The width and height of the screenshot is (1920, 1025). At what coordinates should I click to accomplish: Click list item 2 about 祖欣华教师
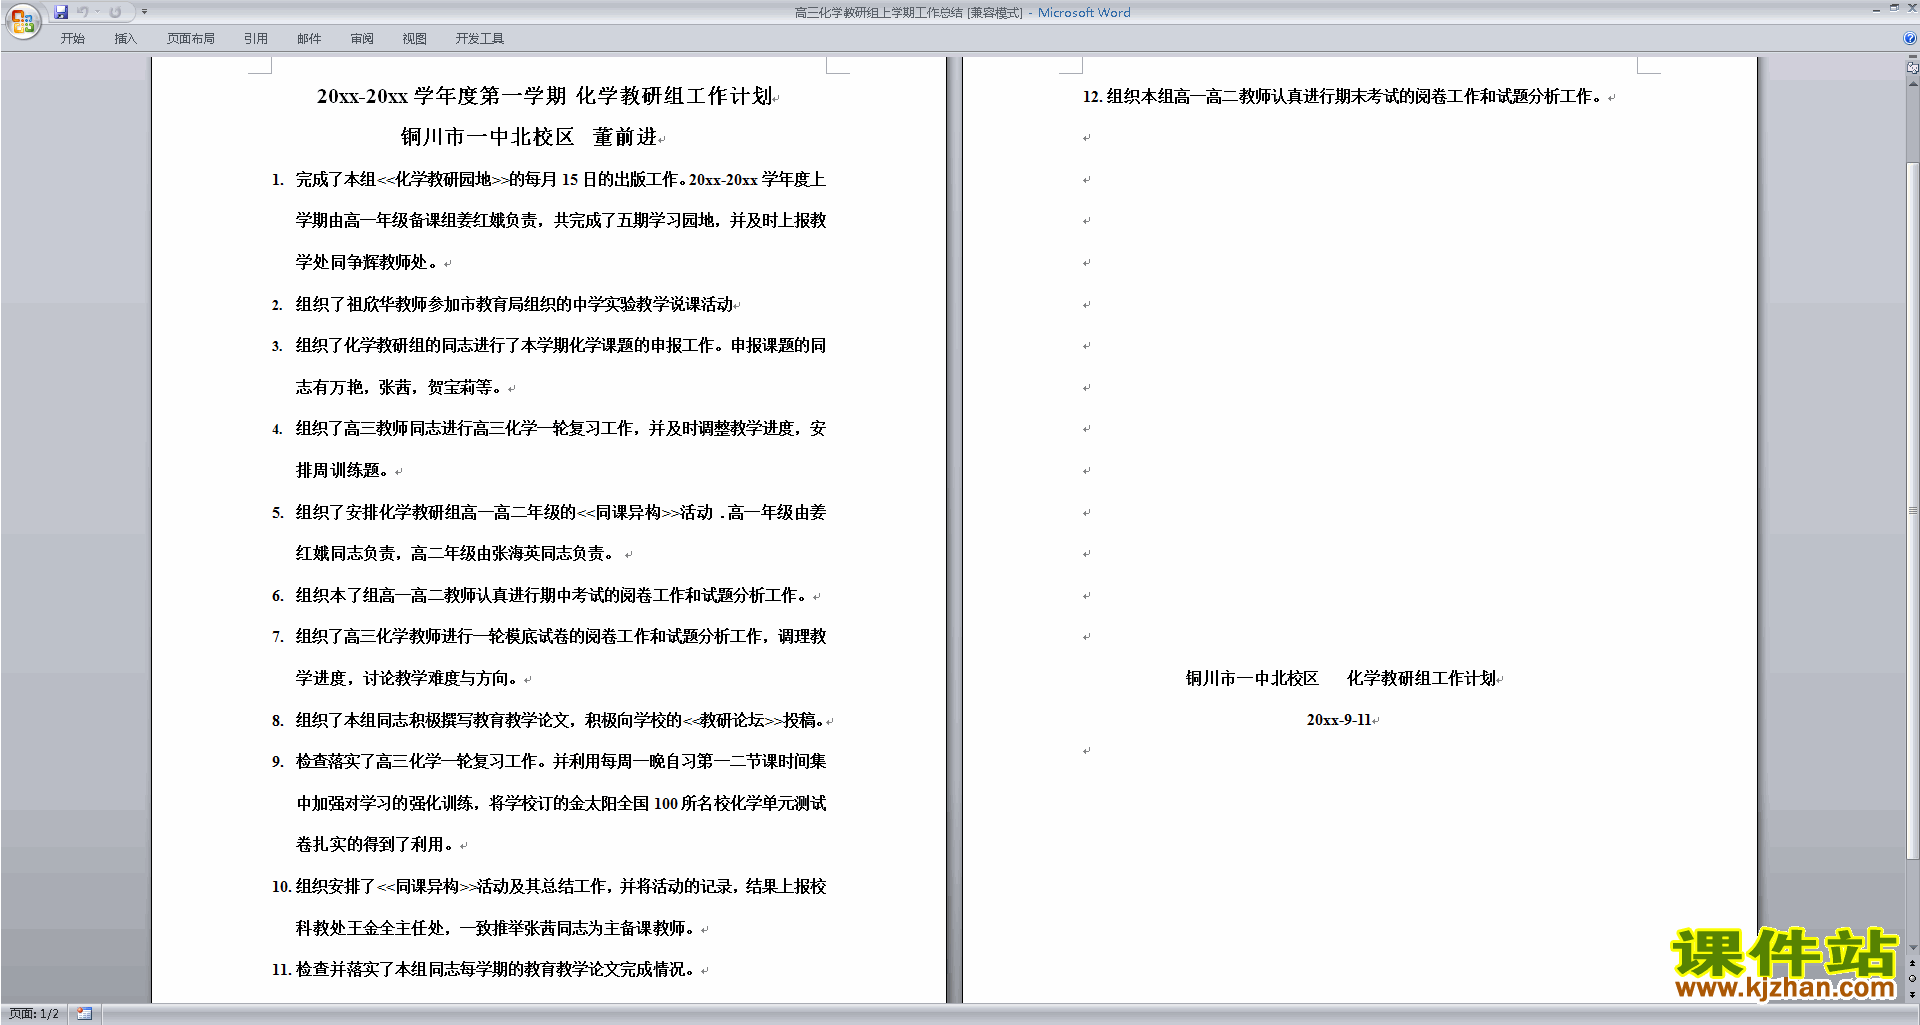[514, 304]
